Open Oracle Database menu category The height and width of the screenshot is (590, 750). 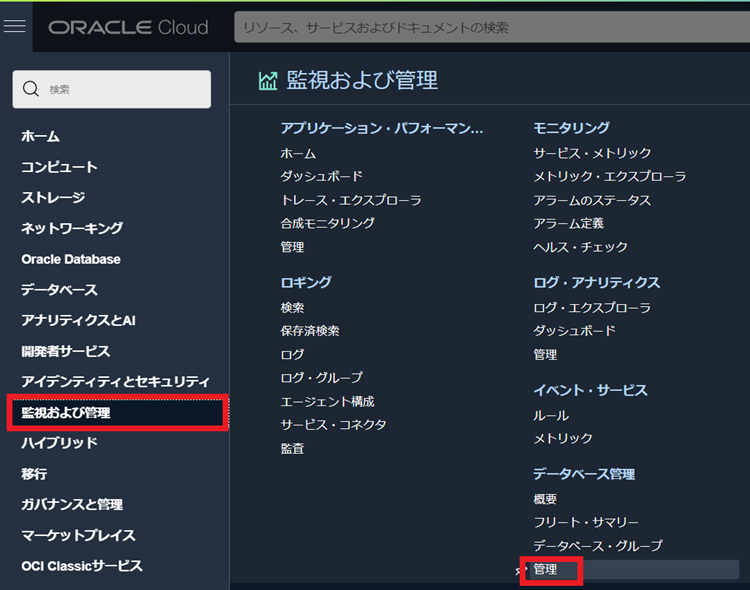pos(70,259)
